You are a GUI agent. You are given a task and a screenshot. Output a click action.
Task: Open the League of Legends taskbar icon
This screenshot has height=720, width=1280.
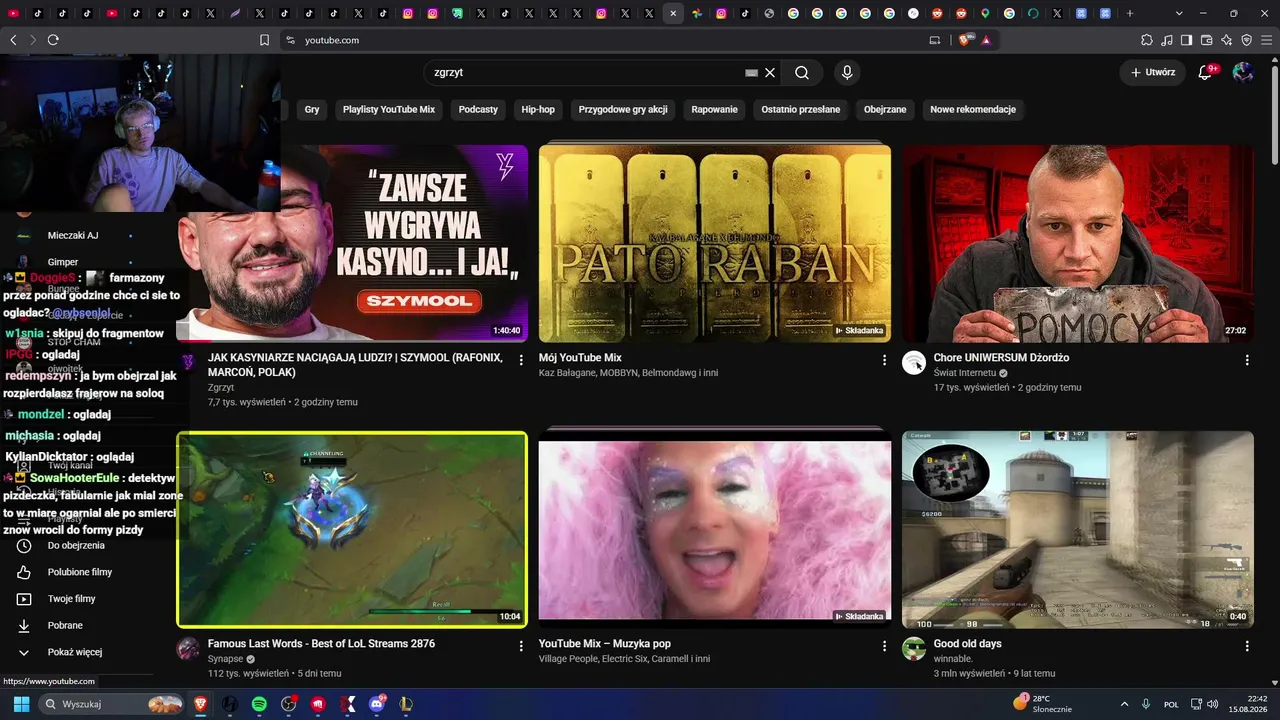click(x=406, y=704)
